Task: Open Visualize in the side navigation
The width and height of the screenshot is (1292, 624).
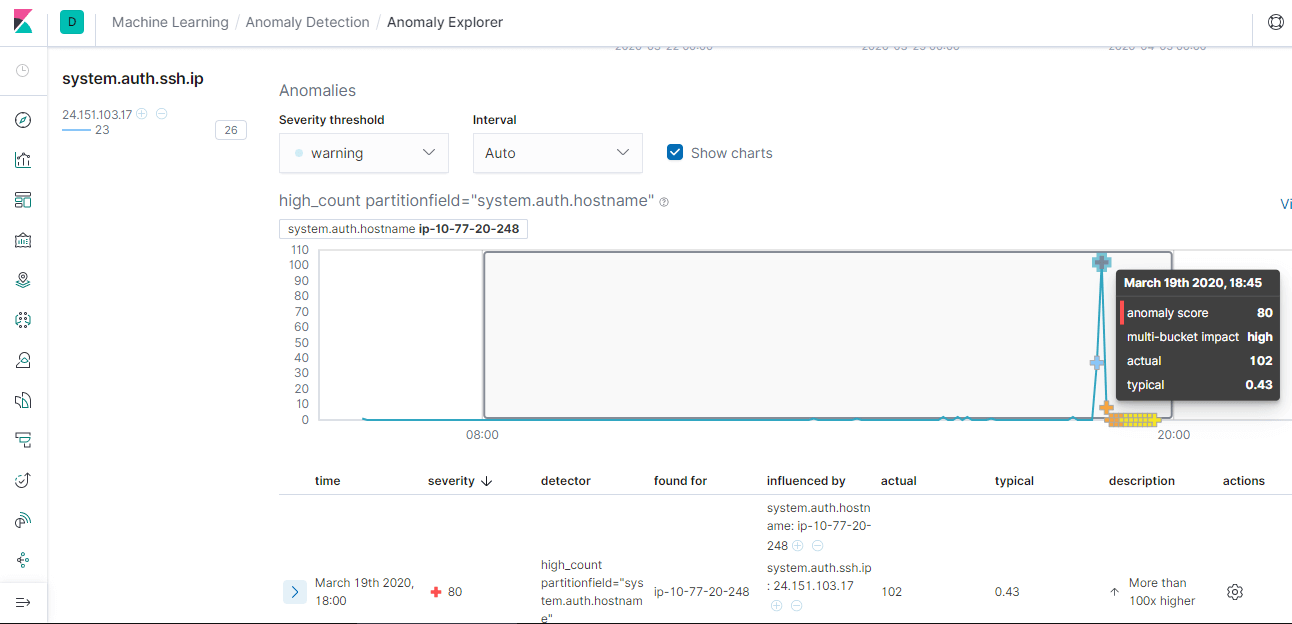Action: [23, 160]
